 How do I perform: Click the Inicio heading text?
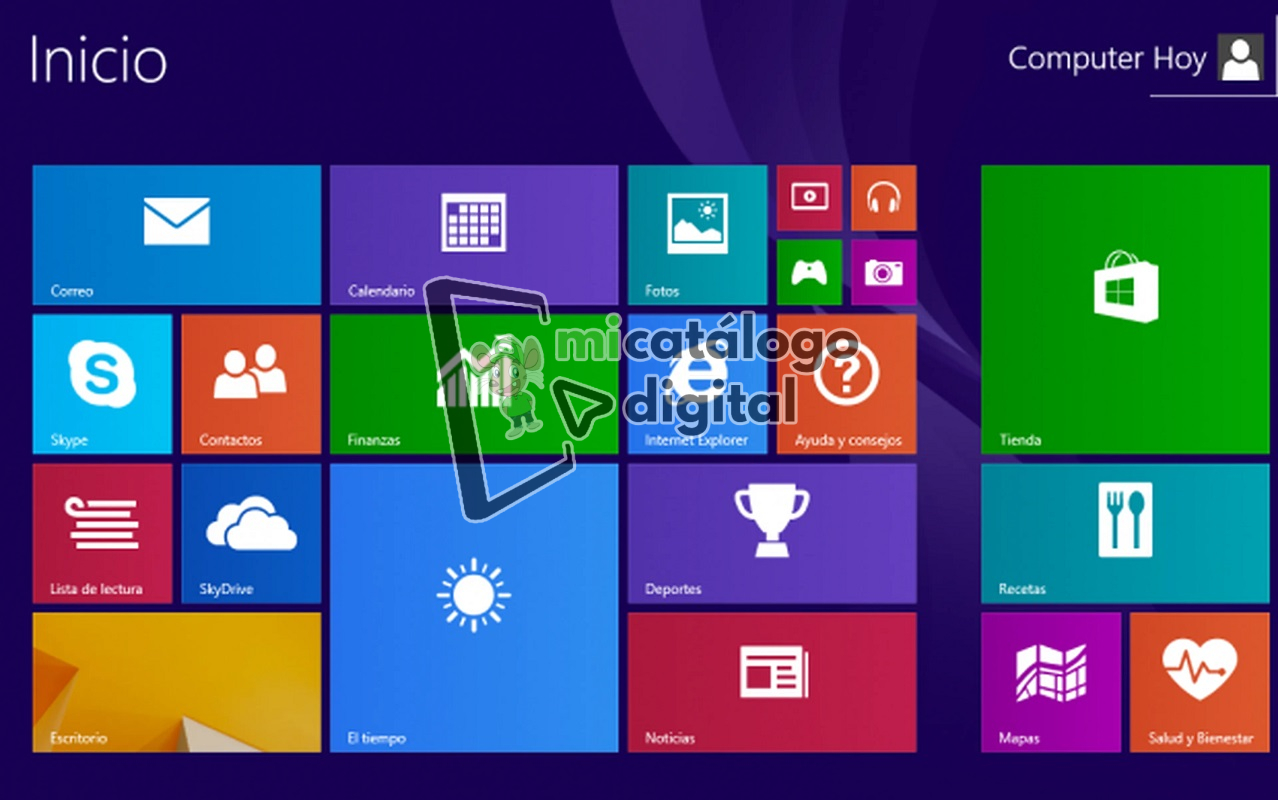pyautogui.click(x=98, y=60)
